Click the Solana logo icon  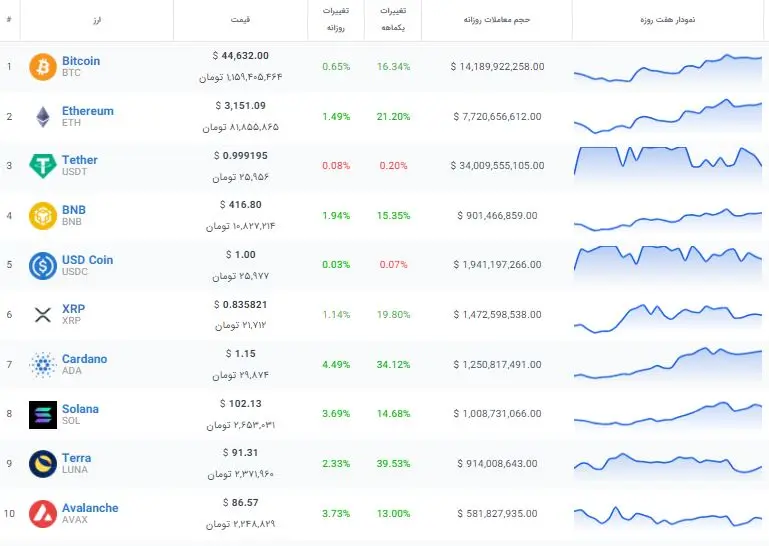[x=43, y=414]
